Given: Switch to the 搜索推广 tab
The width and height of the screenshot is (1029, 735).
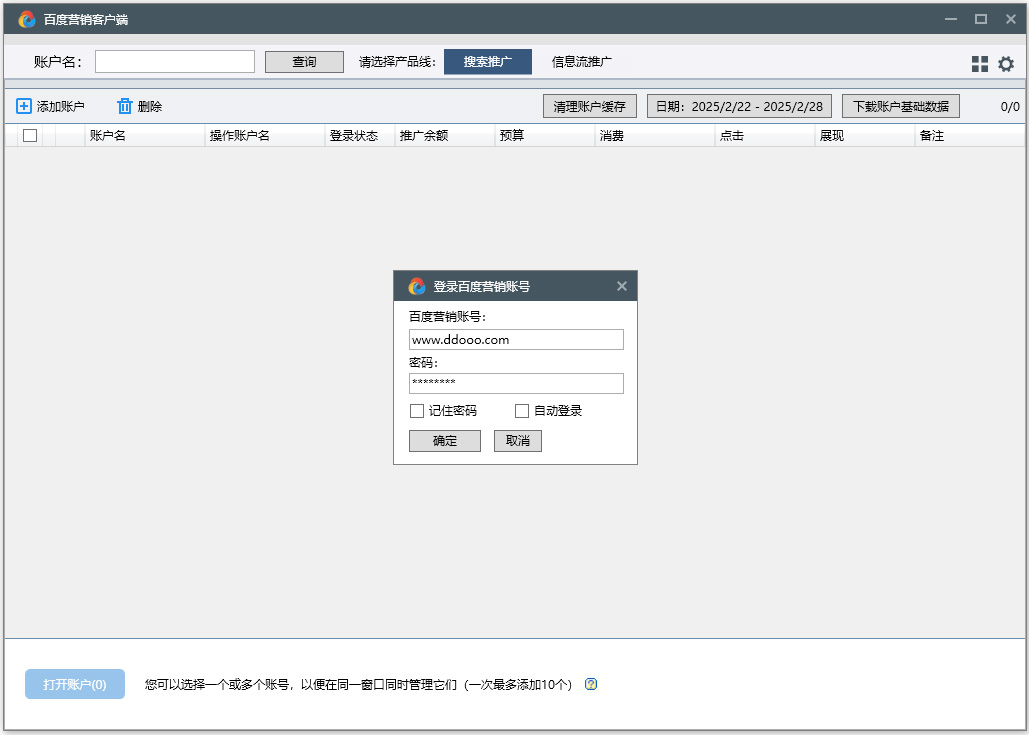Looking at the screenshot, I should click(487, 61).
